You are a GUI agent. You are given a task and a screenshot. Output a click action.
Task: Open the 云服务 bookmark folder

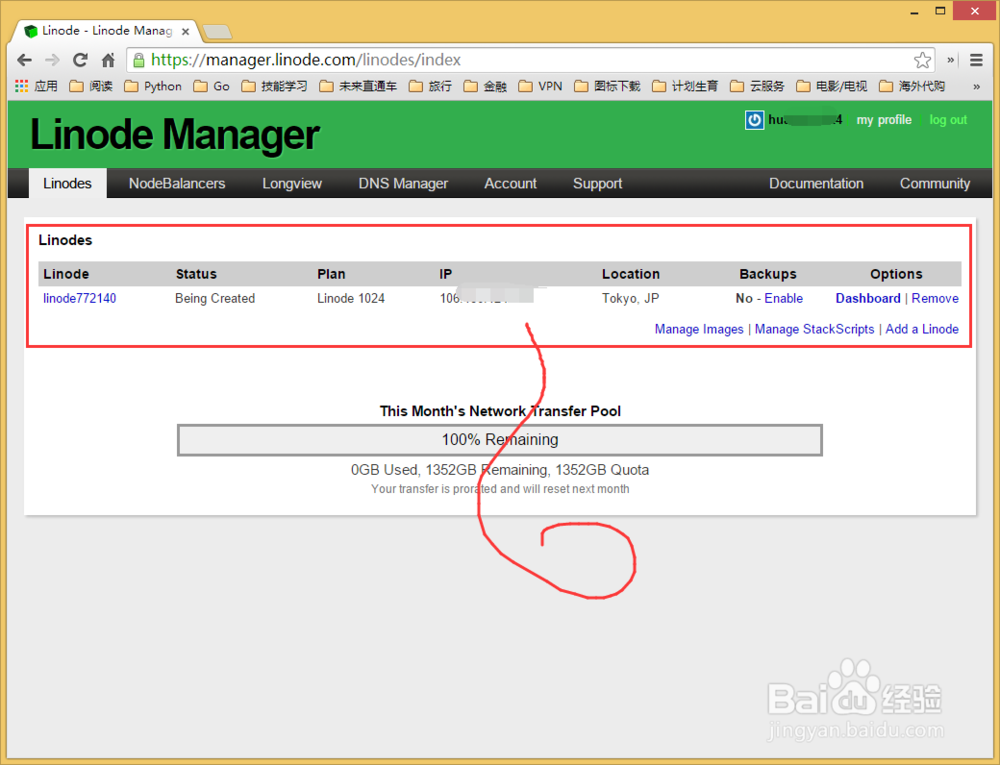tap(757, 86)
